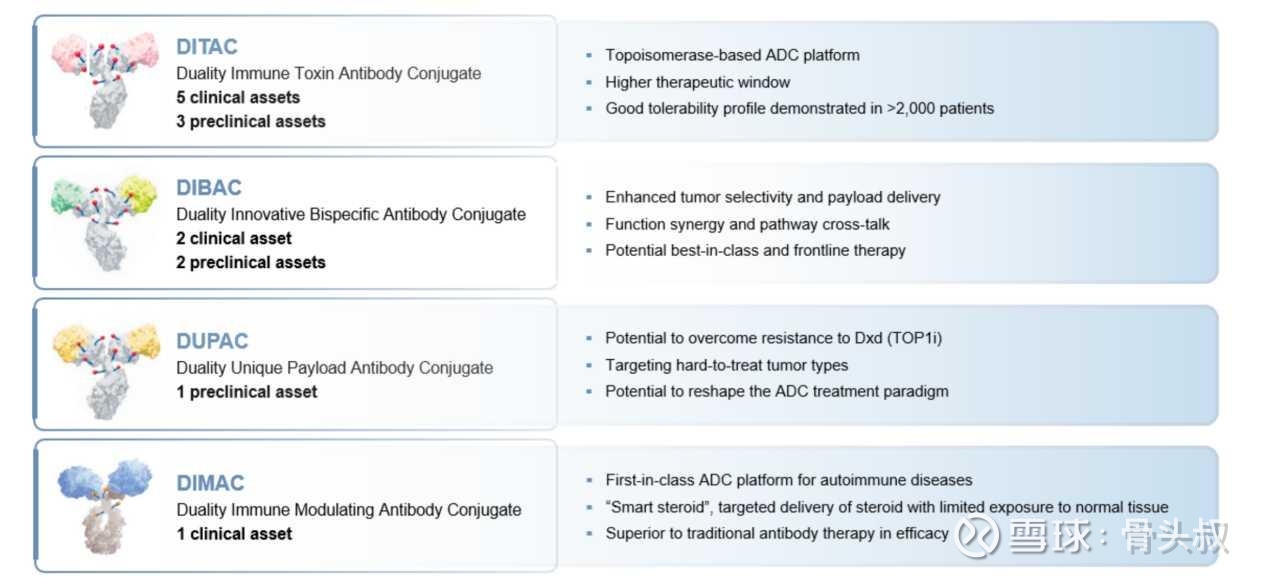Click the Higher therapeutic window bullet

[x=698, y=82]
